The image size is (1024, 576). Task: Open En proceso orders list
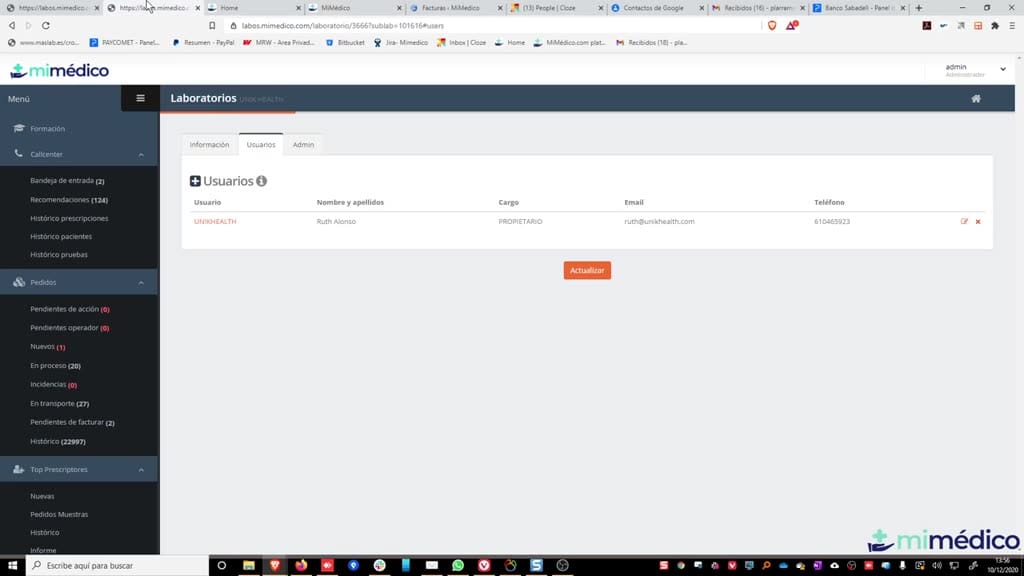click(x=55, y=366)
